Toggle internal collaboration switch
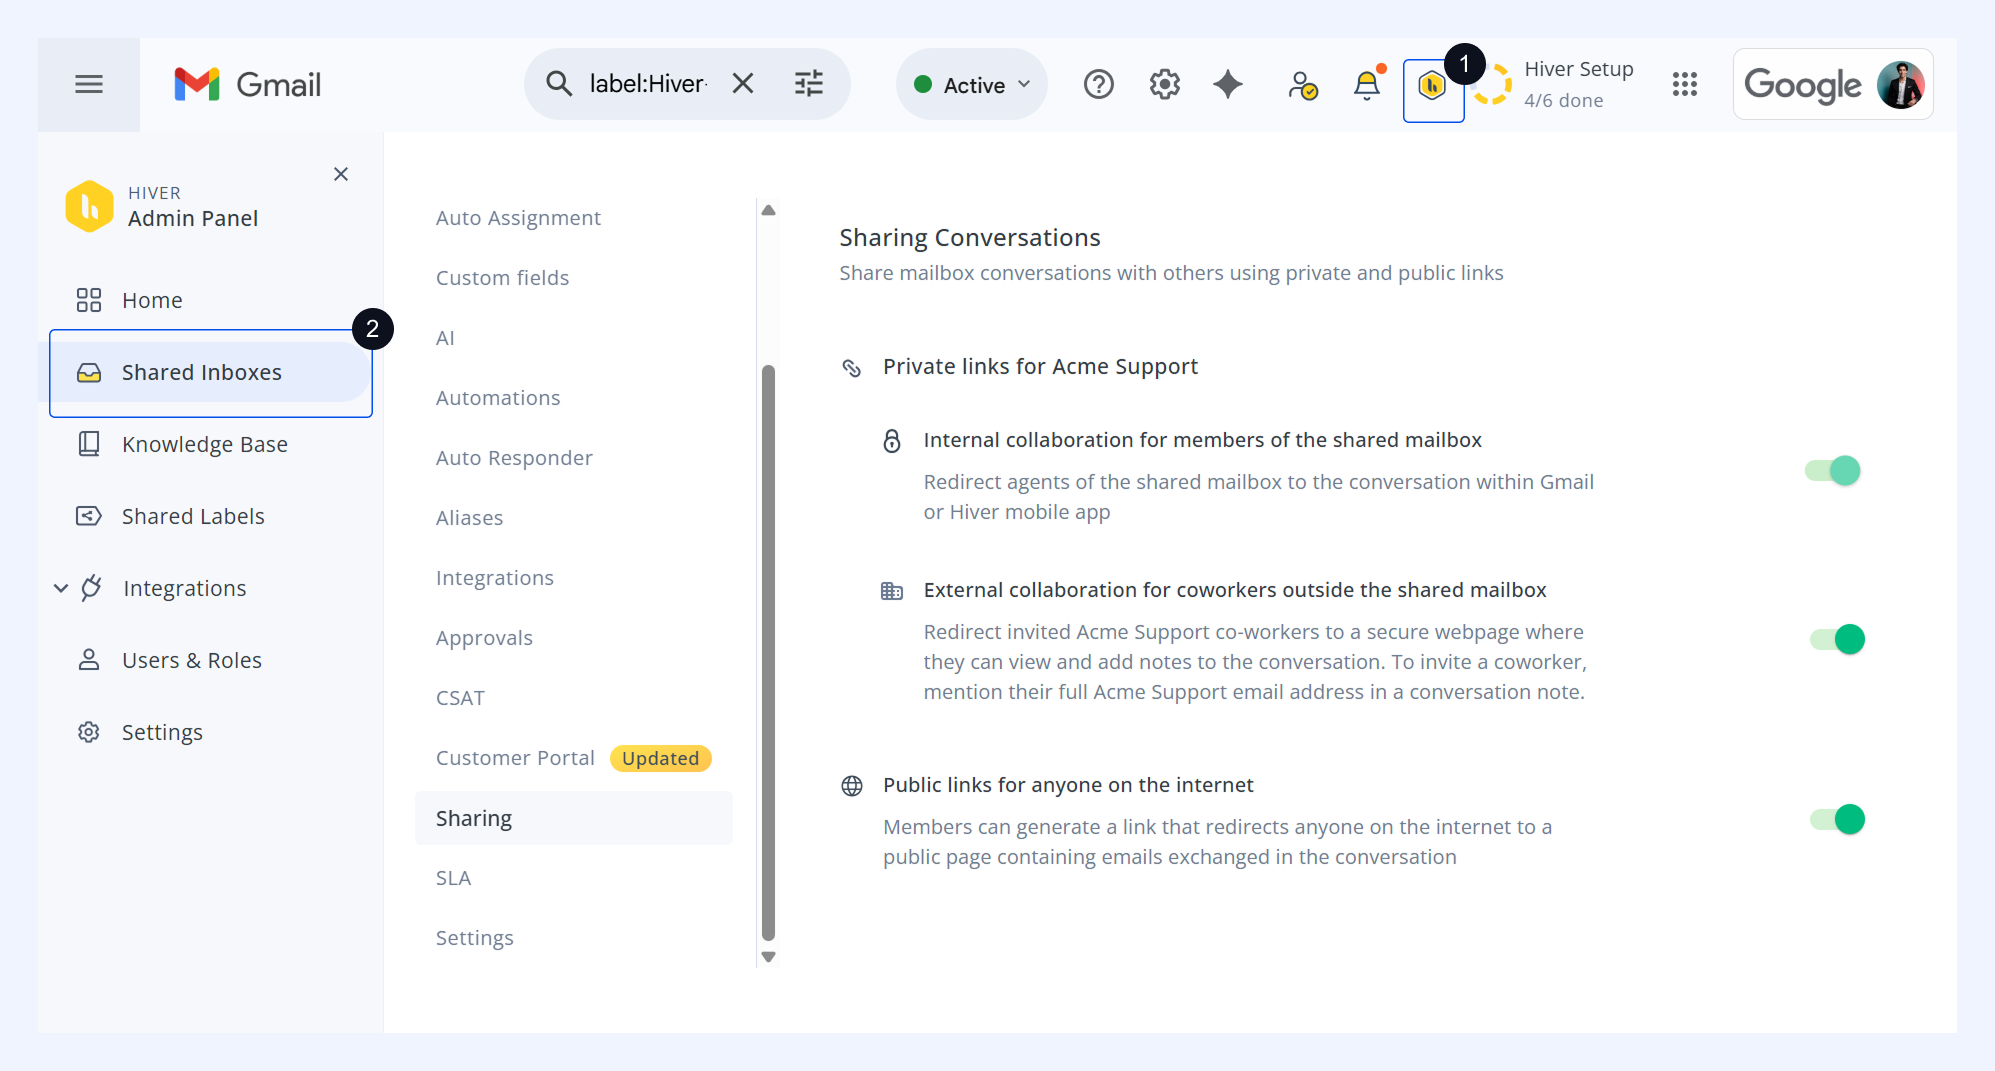 [x=1833, y=471]
